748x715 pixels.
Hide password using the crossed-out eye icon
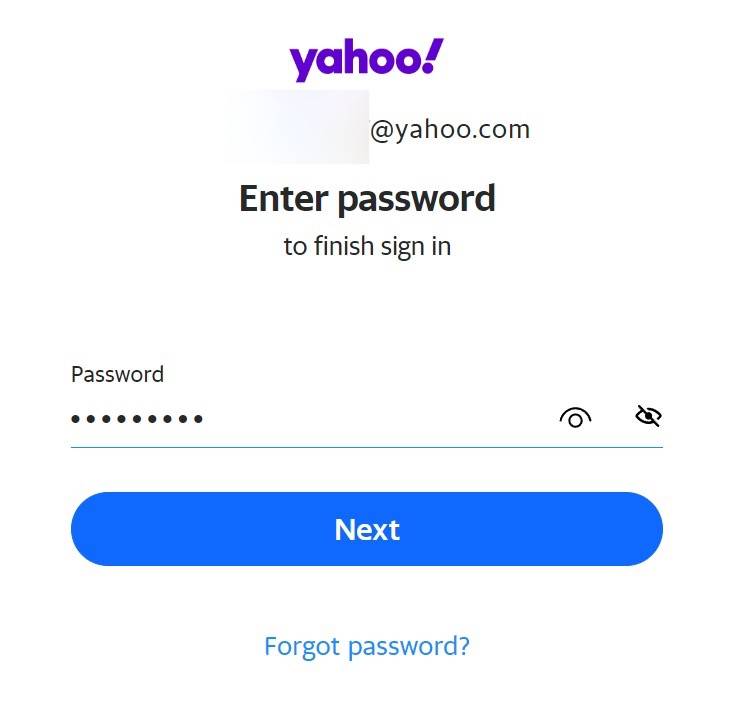click(648, 416)
